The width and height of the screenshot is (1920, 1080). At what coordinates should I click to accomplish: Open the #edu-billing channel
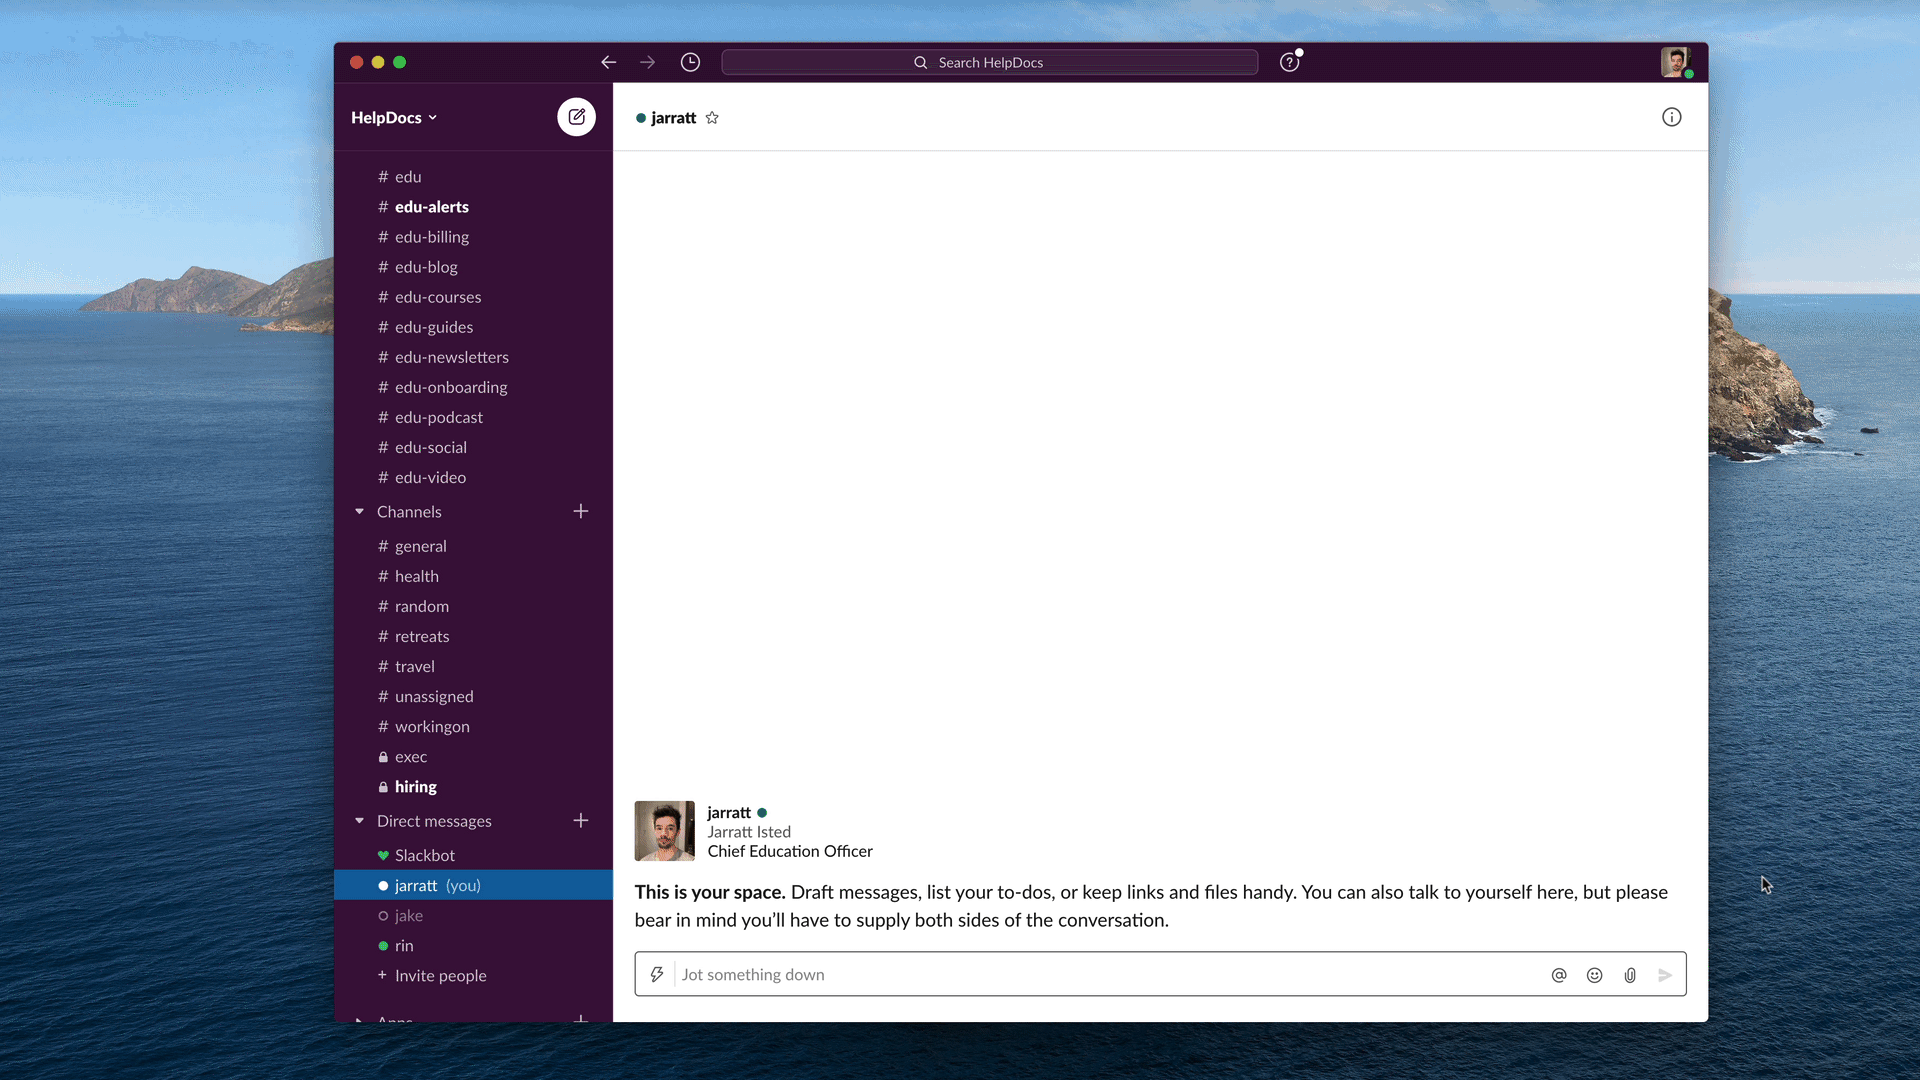pyautogui.click(x=474, y=236)
